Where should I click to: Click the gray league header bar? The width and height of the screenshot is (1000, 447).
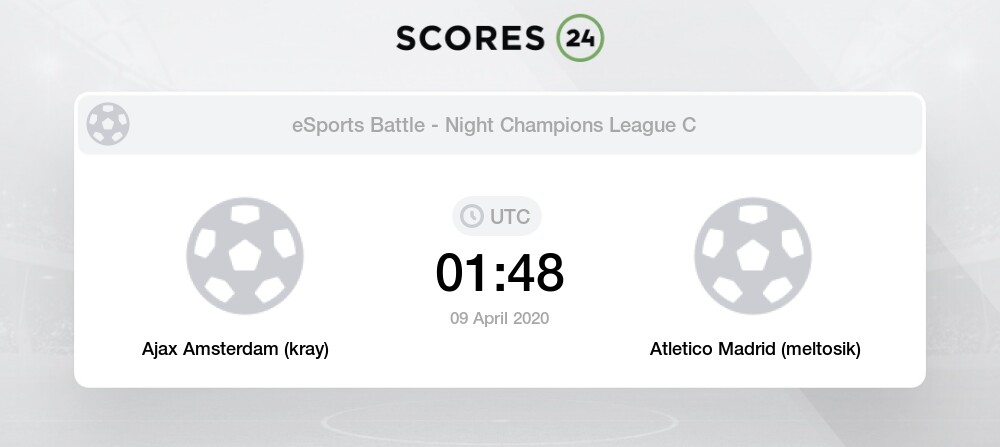pos(499,124)
